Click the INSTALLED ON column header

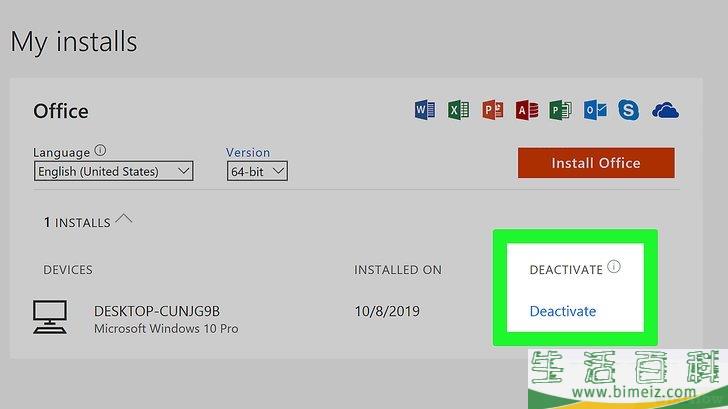[398, 270]
